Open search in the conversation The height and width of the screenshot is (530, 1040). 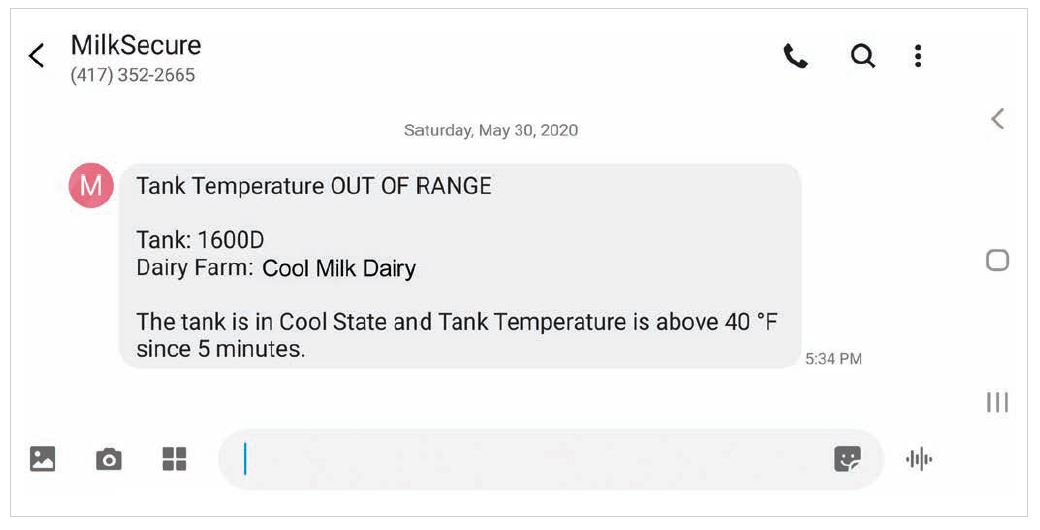click(862, 57)
